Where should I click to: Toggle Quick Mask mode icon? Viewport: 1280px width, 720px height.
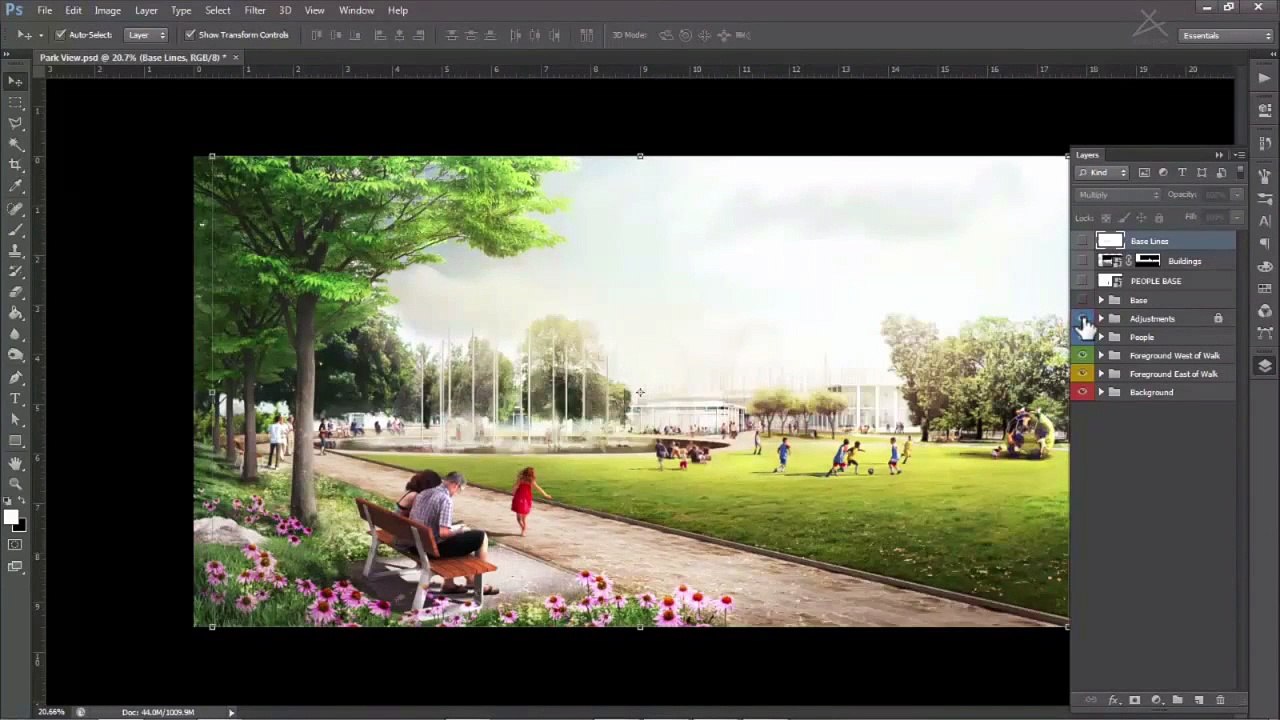pos(15,545)
